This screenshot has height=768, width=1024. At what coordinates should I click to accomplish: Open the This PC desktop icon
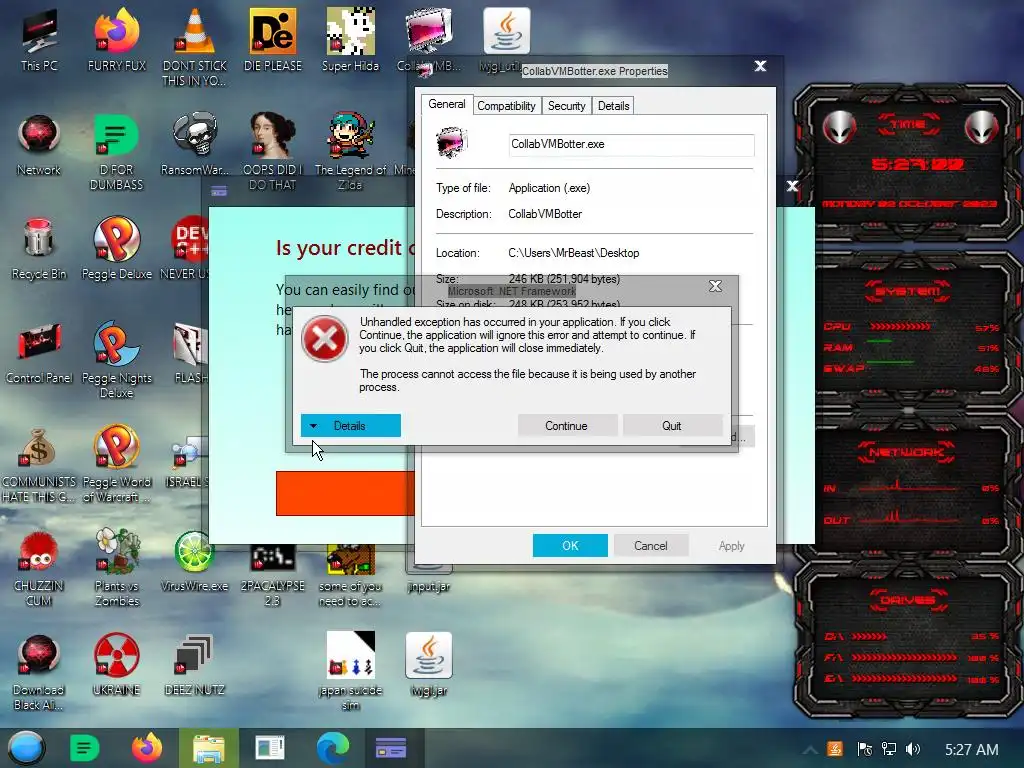pyautogui.click(x=39, y=40)
